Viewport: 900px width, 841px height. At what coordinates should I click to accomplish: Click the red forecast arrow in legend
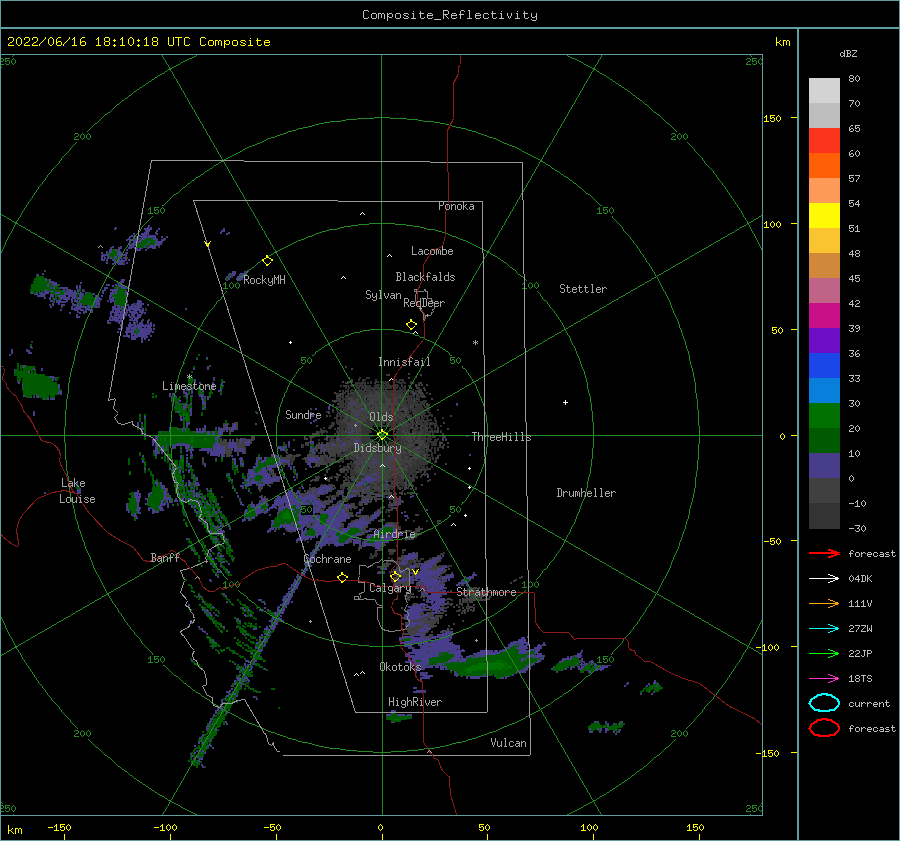[824, 553]
